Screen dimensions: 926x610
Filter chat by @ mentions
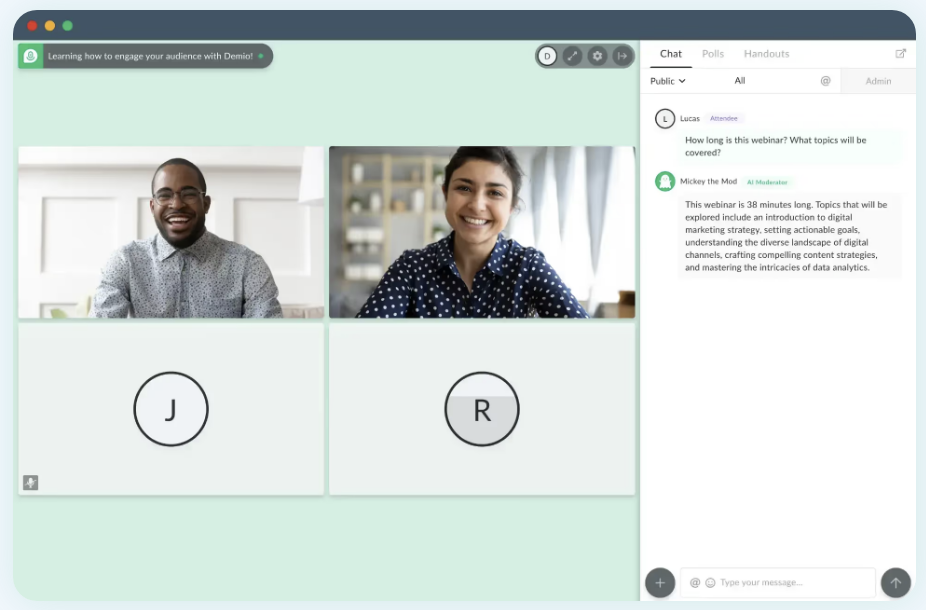(825, 81)
